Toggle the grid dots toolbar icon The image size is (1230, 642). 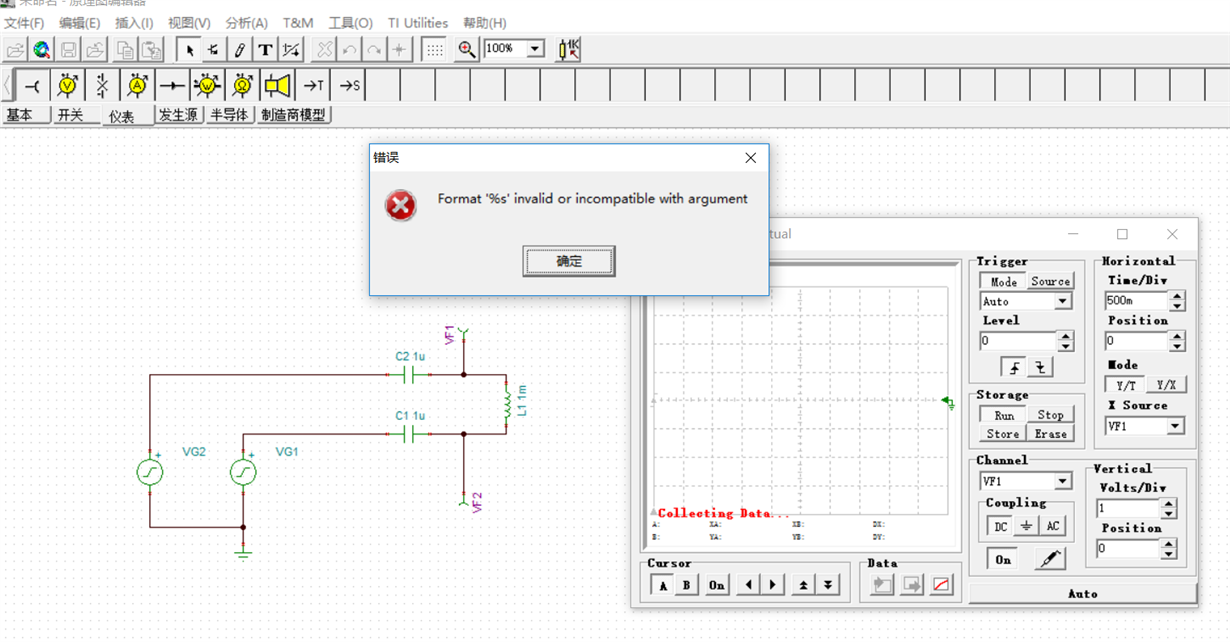pyautogui.click(x=434, y=49)
